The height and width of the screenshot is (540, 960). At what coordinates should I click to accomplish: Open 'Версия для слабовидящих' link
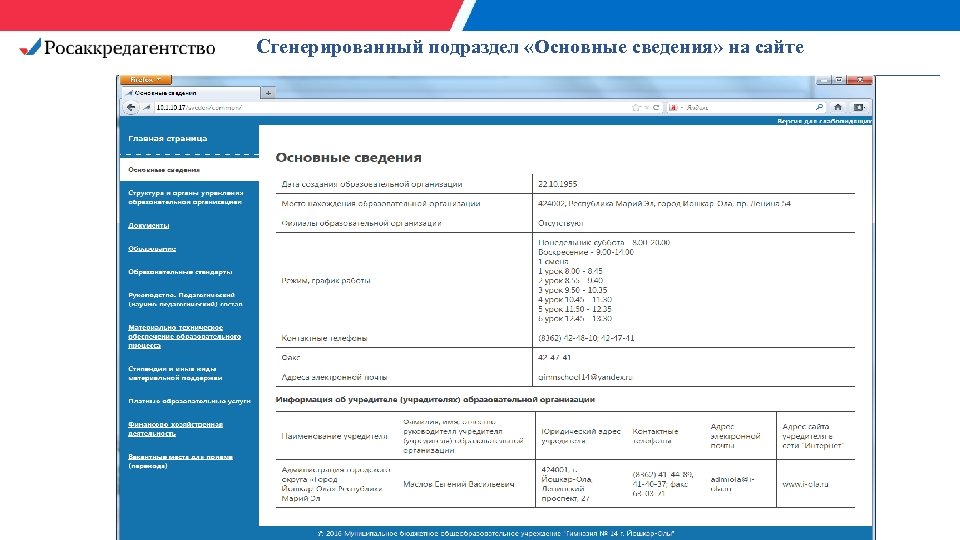pyautogui.click(x=824, y=121)
